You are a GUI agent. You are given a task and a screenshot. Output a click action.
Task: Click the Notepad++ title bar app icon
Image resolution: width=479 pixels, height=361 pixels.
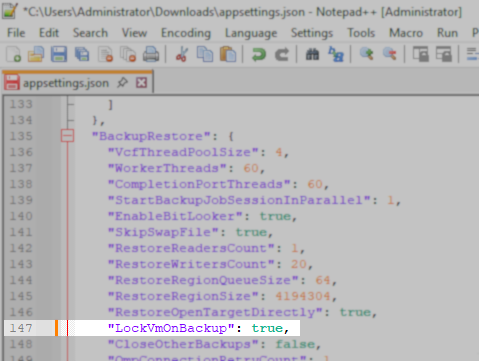click(10, 11)
